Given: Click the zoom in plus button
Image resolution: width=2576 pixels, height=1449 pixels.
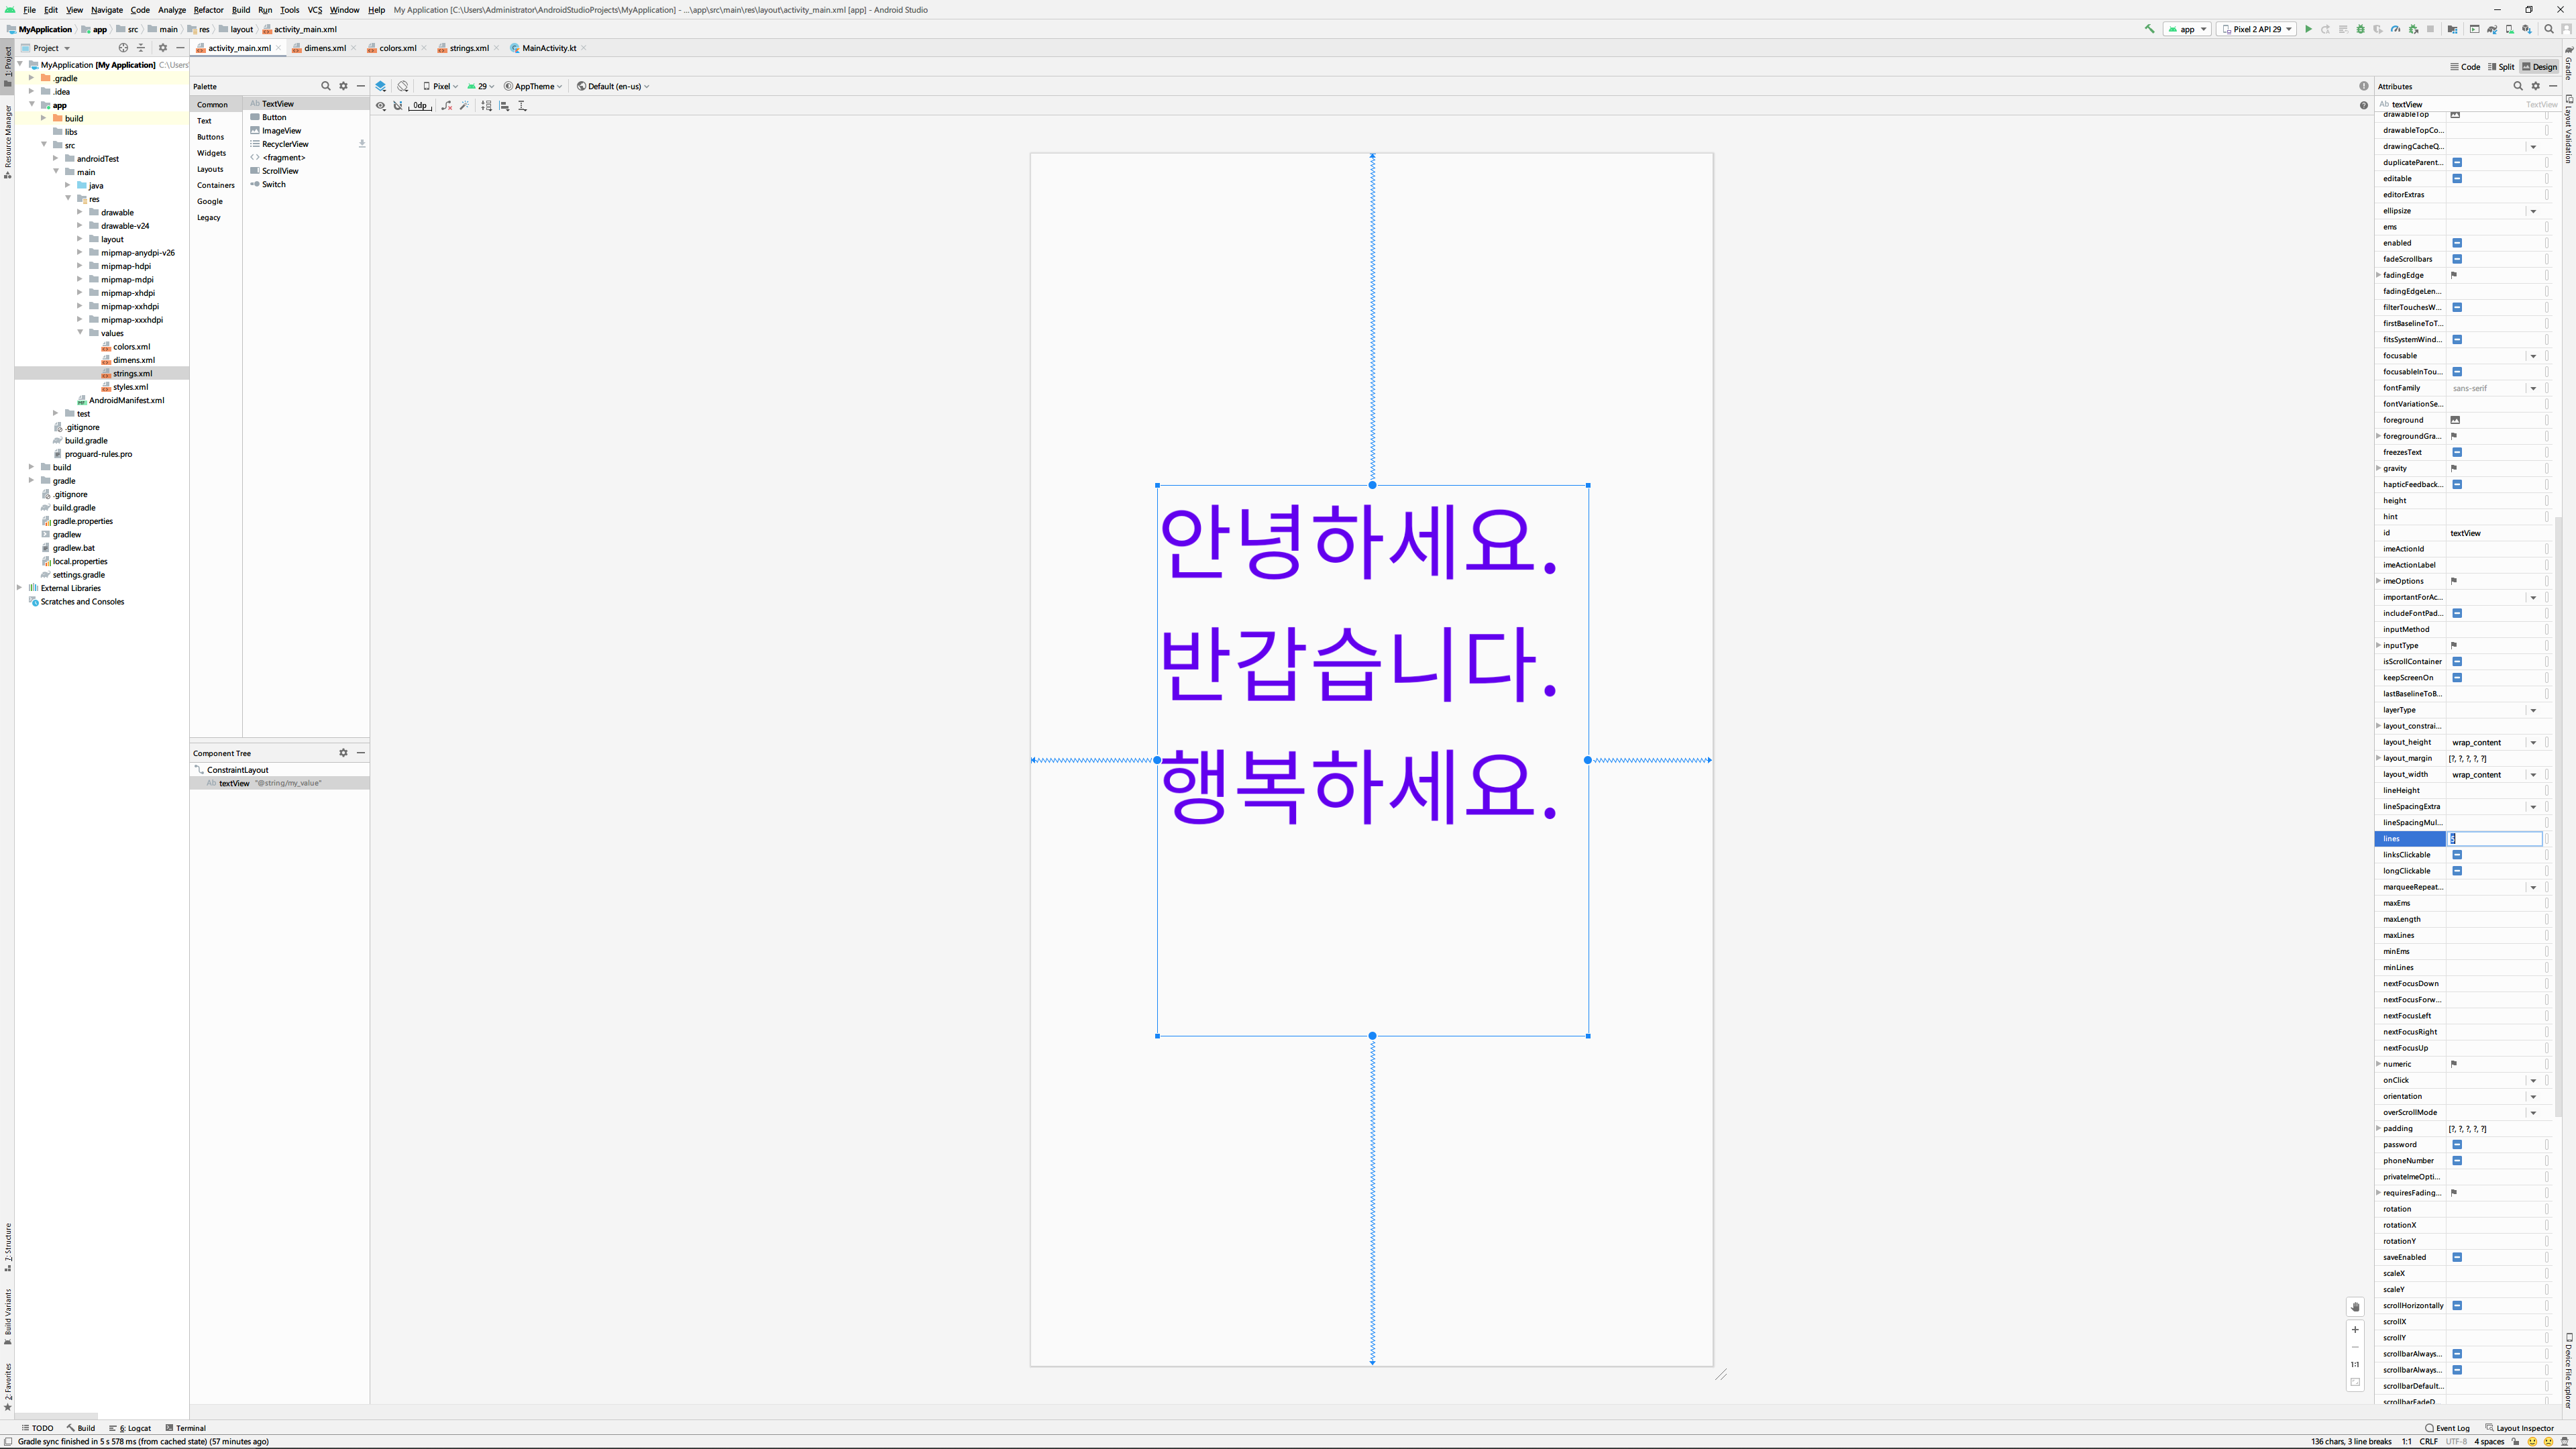Looking at the screenshot, I should click(x=2355, y=1330).
